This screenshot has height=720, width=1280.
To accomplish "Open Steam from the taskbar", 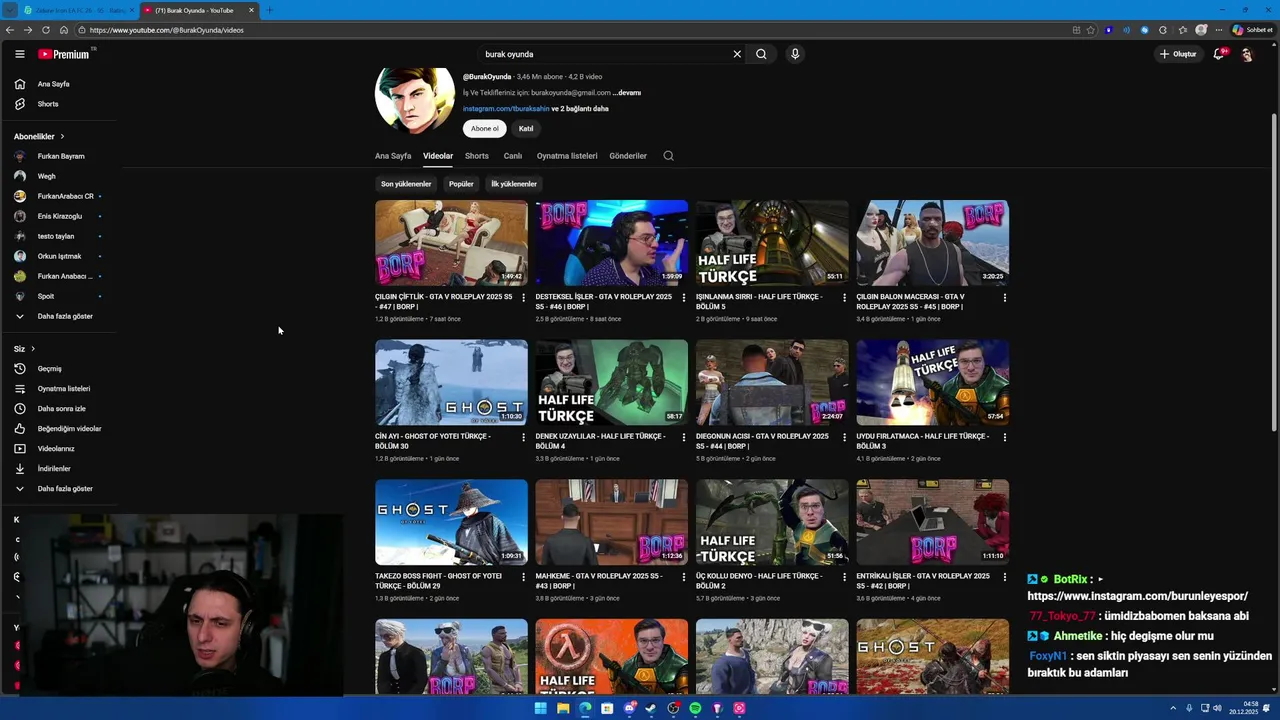I will coord(651,708).
